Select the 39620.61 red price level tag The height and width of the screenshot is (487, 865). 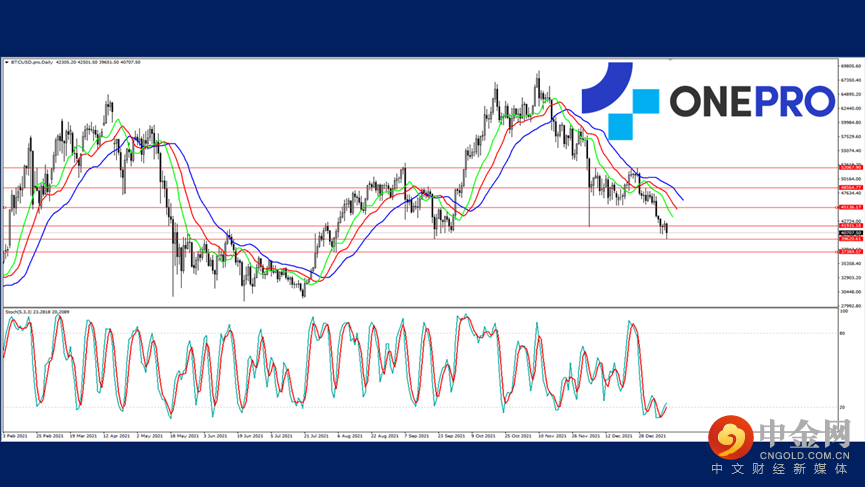click(851, 239)
